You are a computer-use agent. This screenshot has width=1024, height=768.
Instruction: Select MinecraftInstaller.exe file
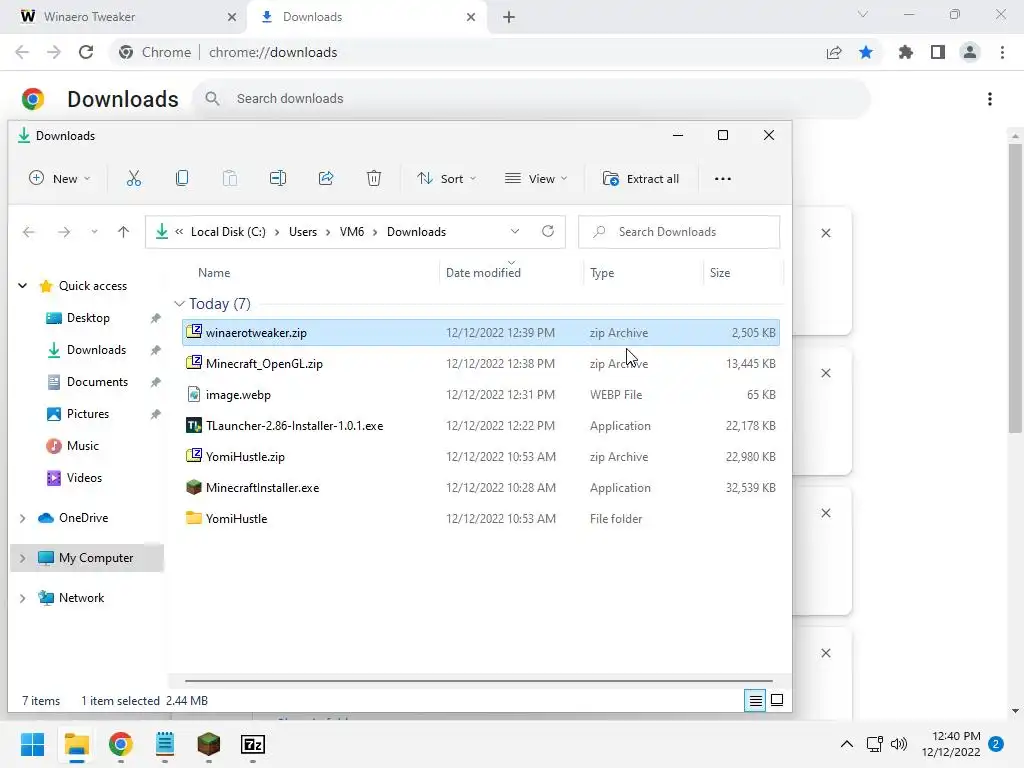481,488
